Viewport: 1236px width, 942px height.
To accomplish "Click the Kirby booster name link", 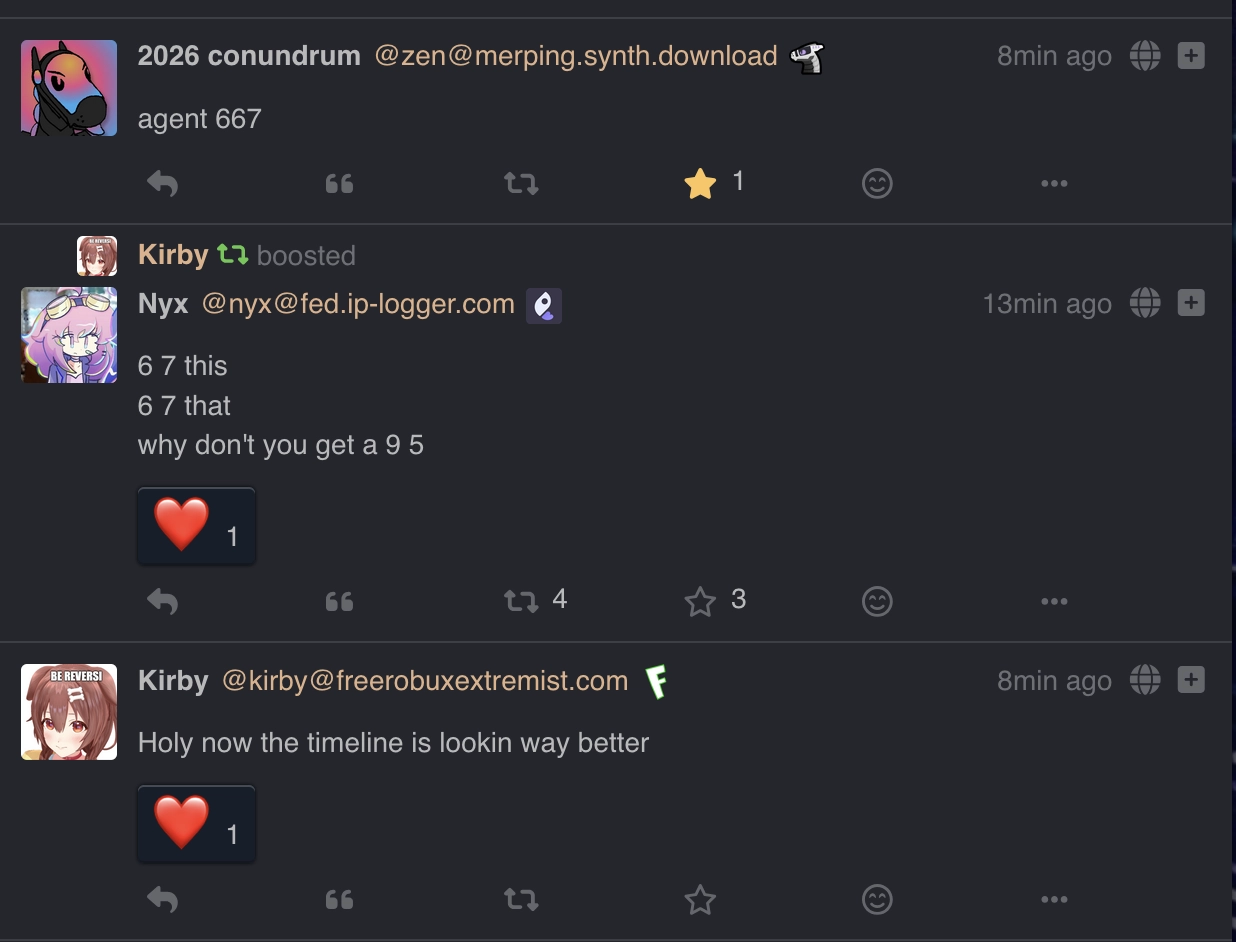I will (173, 255).
